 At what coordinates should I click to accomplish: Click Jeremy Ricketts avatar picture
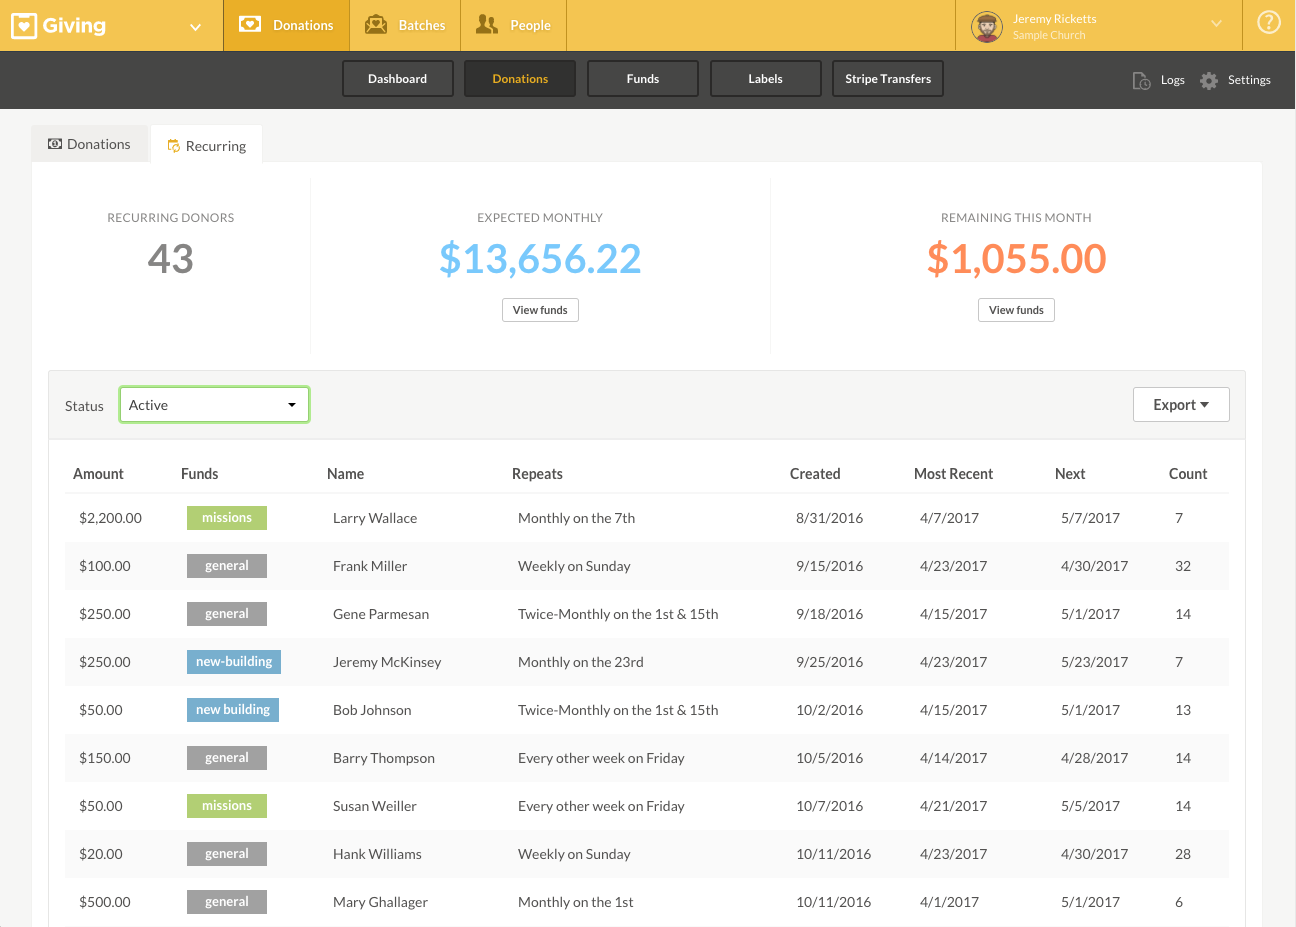coord(987,26)
